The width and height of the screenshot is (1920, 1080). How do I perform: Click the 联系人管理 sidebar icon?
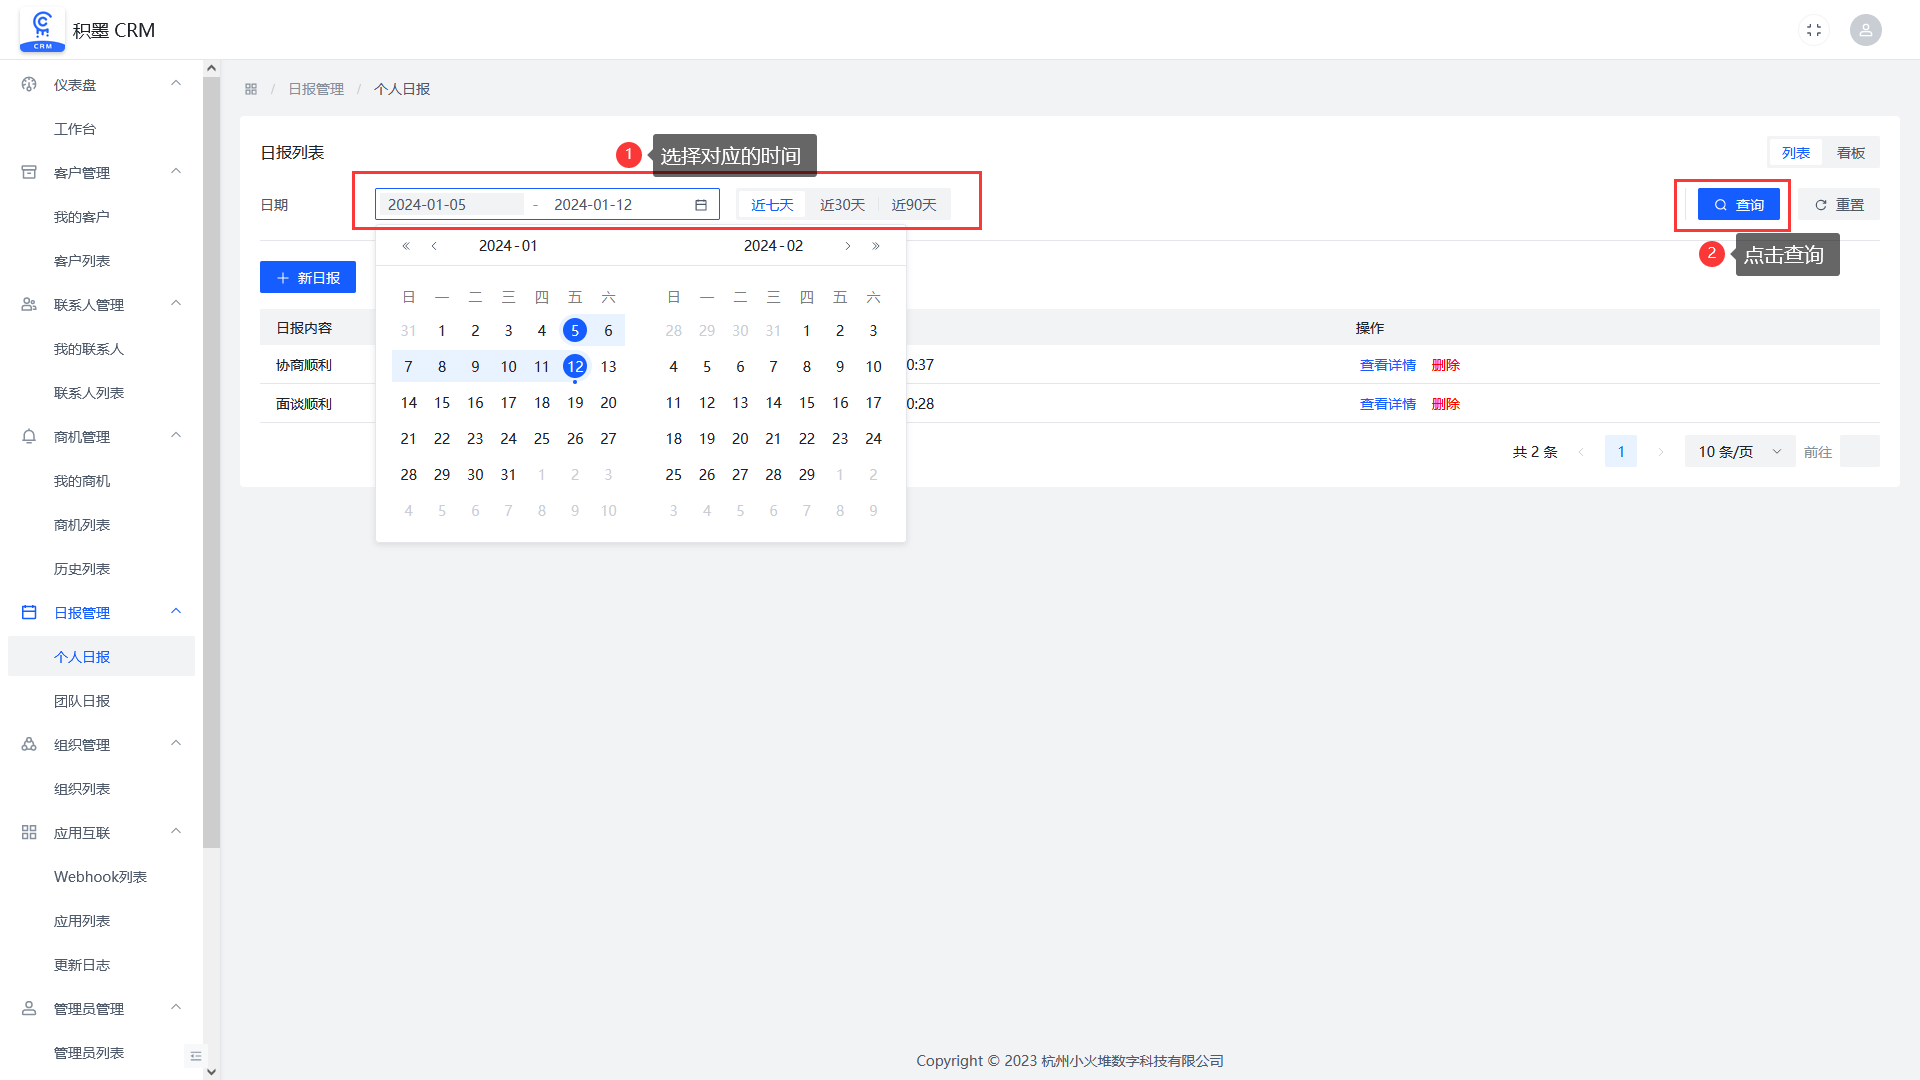[x=29, y=305]
